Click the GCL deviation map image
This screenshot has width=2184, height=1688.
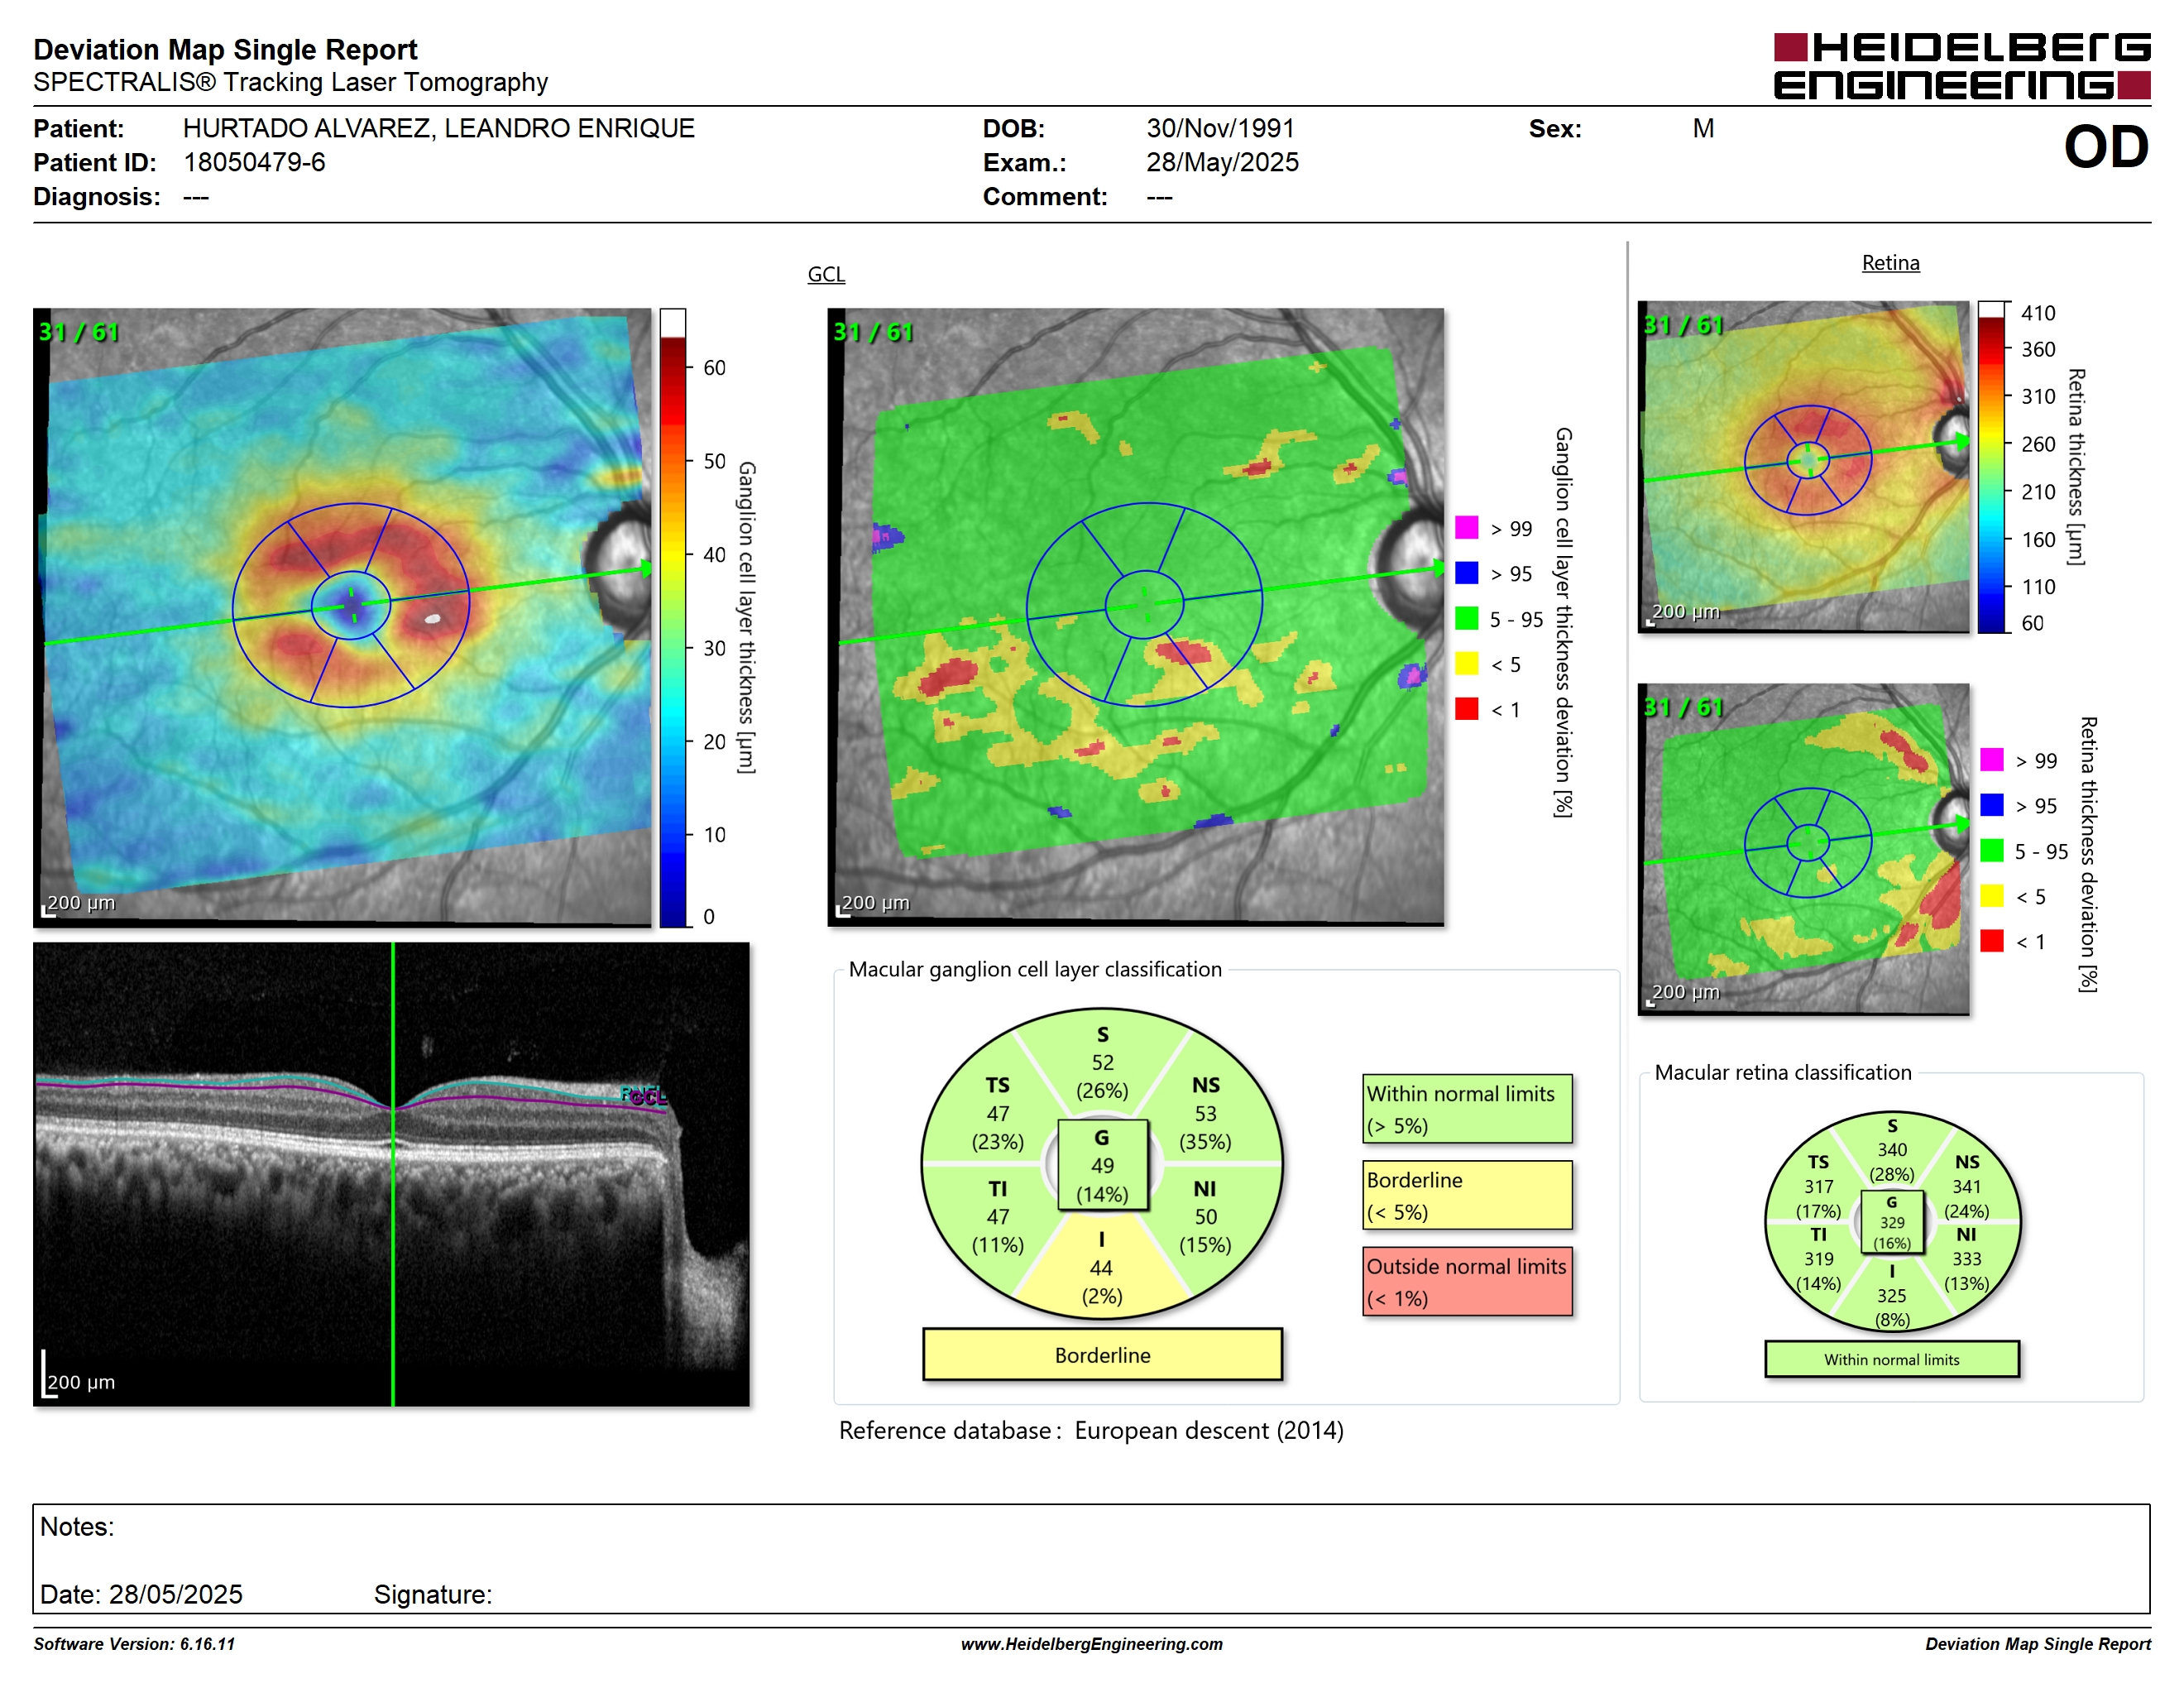1136,617
